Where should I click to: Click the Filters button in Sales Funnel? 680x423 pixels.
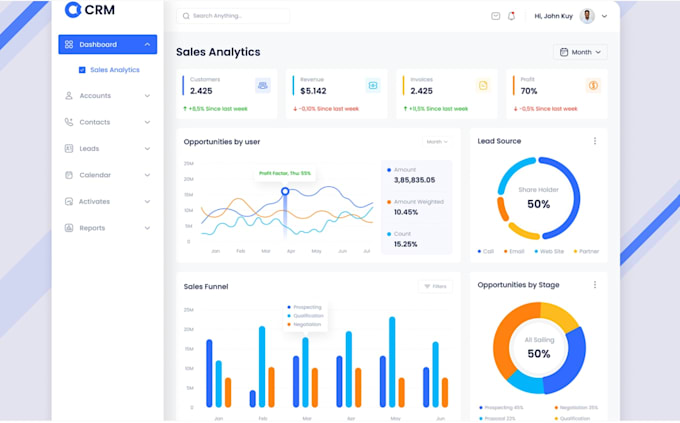point(435,286)
